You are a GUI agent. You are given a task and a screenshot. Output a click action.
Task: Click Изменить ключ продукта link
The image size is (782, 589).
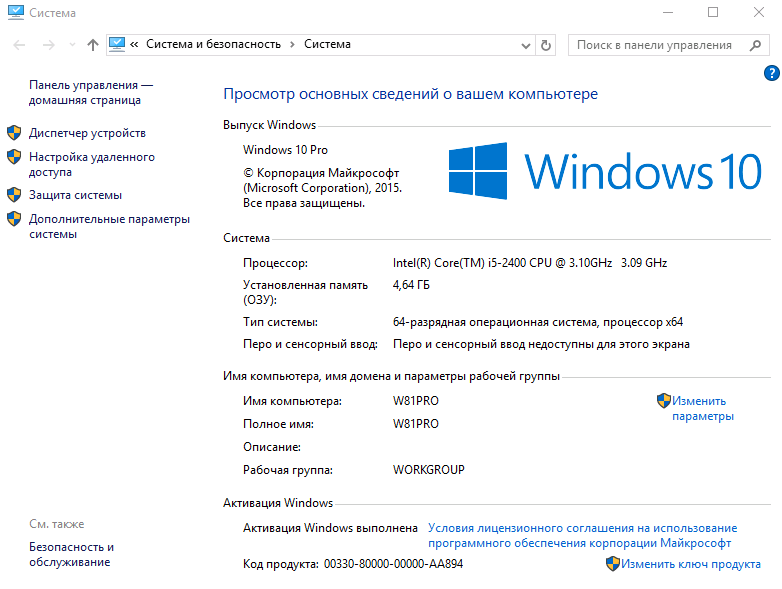(691, 564)
